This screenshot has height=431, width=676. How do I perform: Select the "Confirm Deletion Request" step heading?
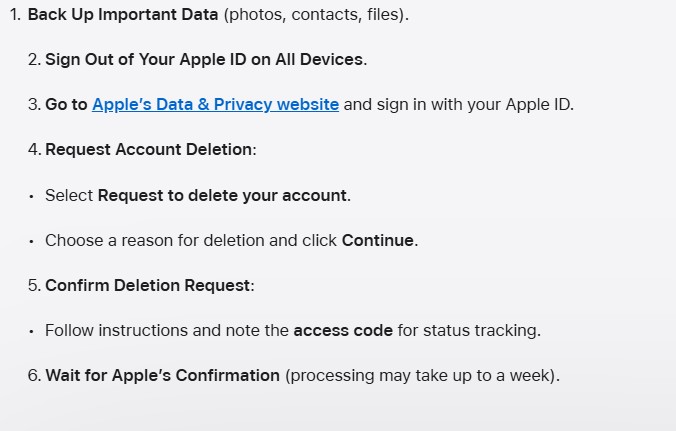[149, 285]
